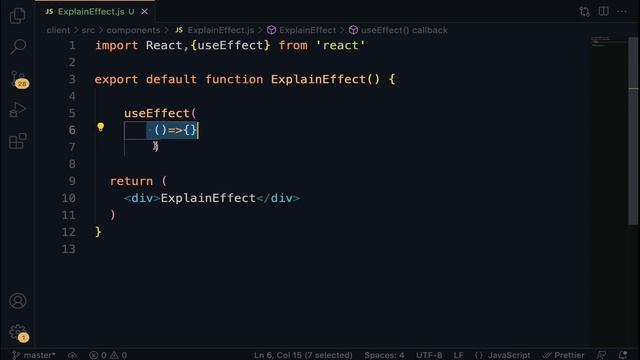Click the closing brace on line 12
The width and height of the screenshot is (640, 360).
click(98, 232)
